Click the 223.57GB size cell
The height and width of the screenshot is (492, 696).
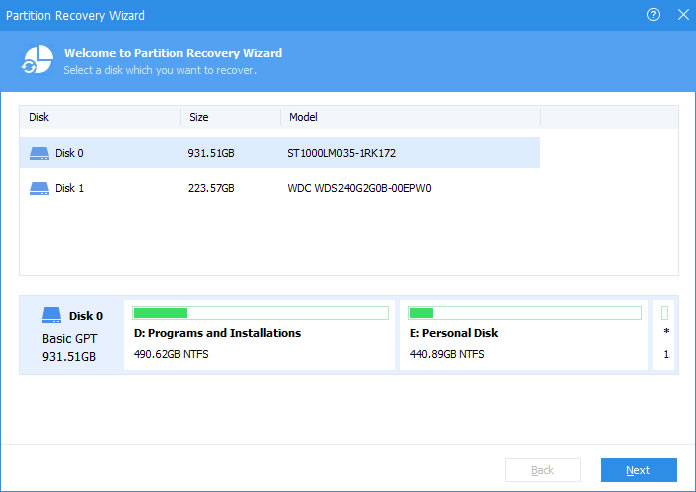[x=211, y=188]
